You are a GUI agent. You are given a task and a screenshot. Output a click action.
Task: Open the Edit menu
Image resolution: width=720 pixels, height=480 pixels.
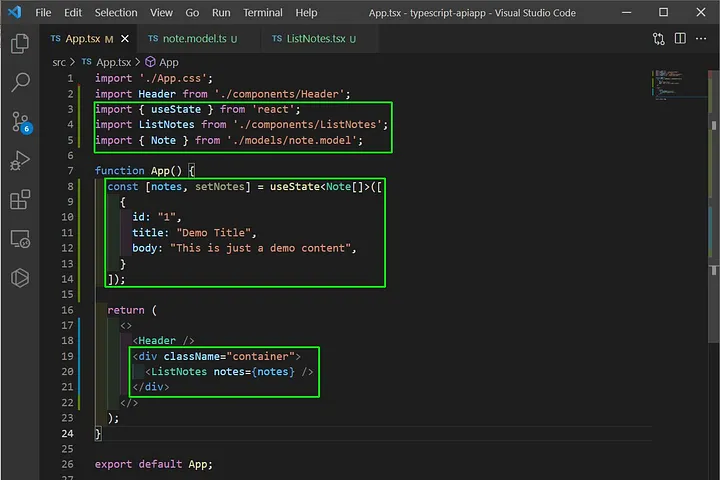coord(73,12)
